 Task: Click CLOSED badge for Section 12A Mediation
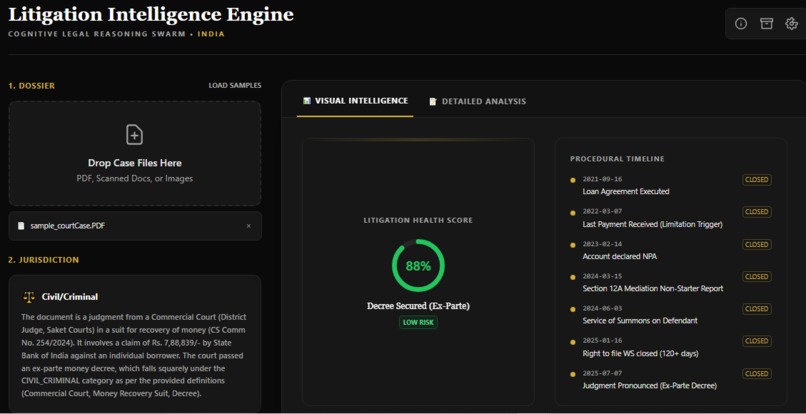point(757,276)
